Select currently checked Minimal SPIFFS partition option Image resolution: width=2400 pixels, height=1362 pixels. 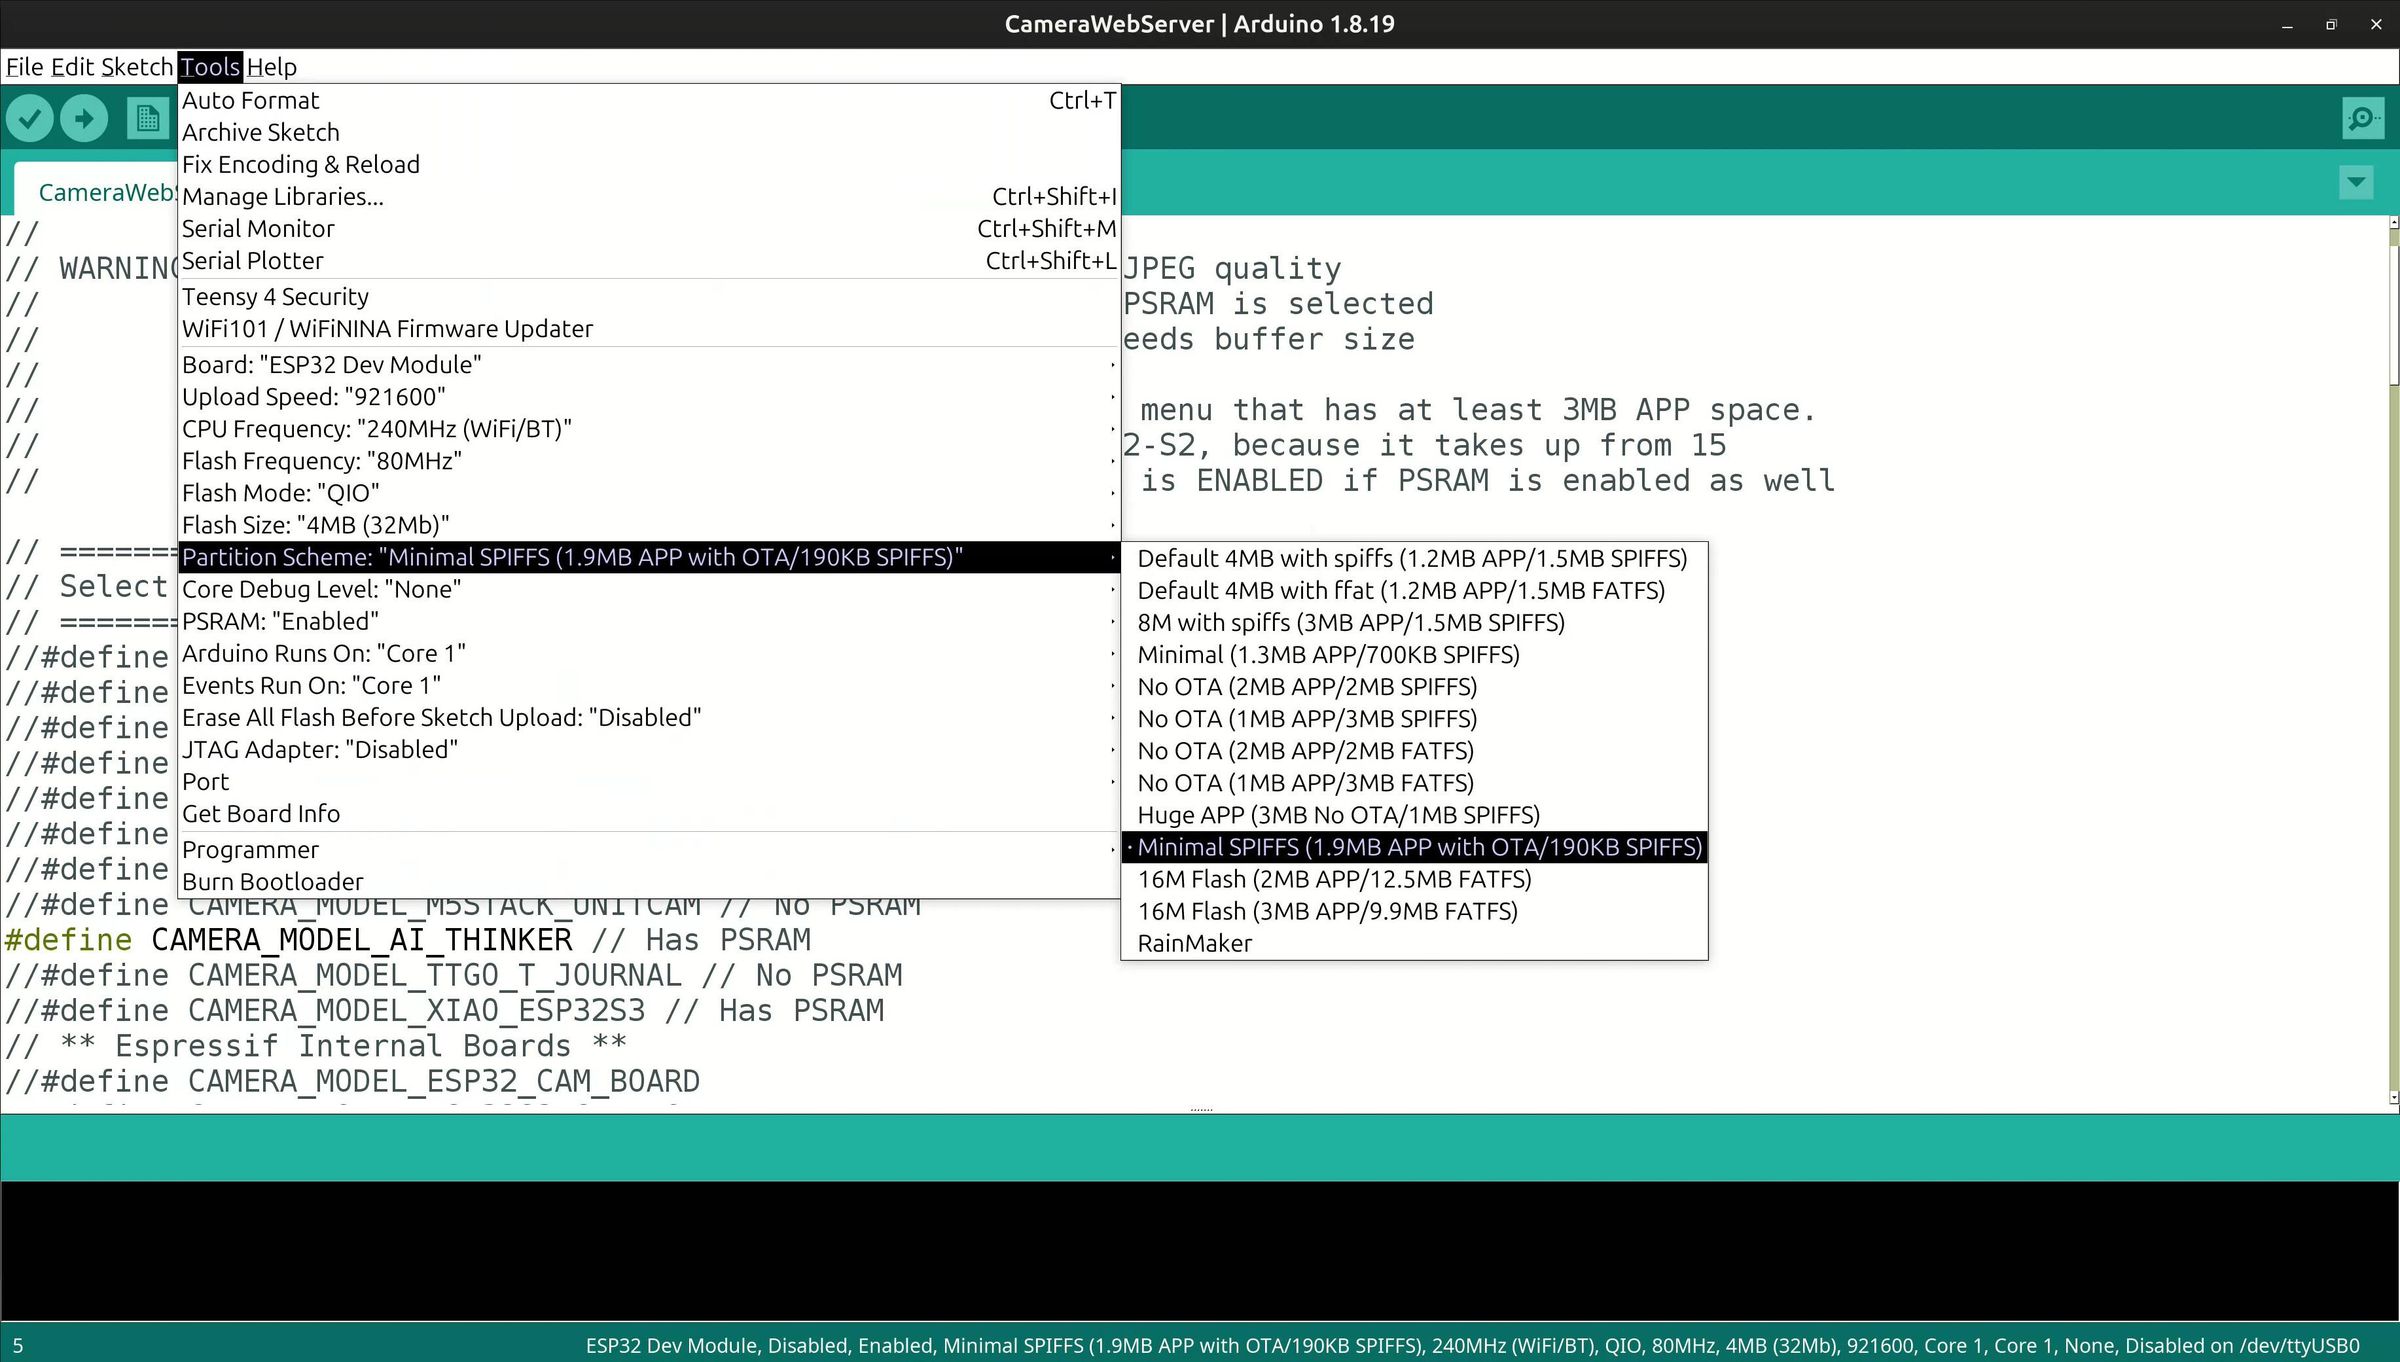[1418, 847]
